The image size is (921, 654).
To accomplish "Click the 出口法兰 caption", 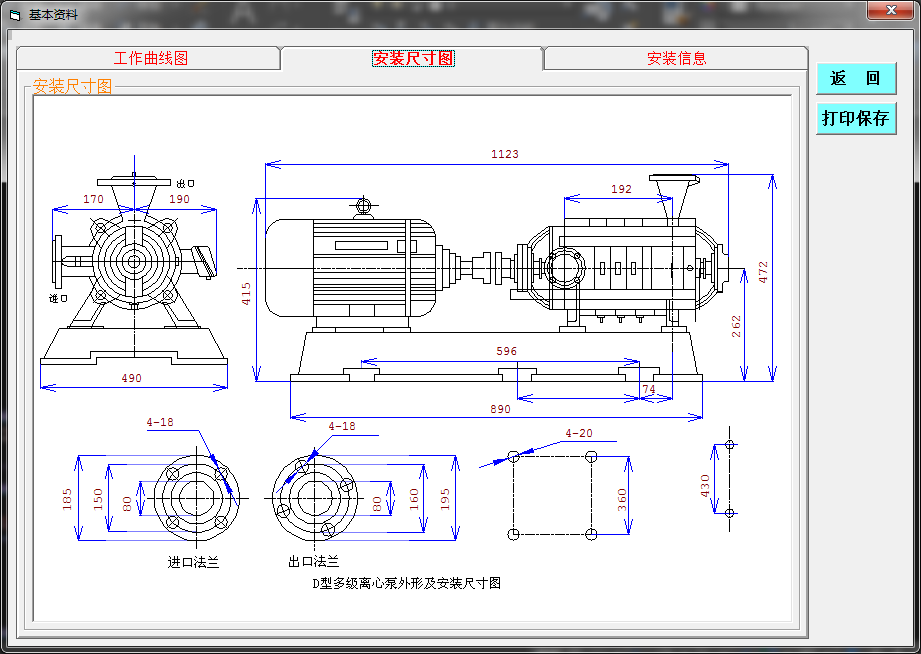I will [x=314, y=562].
